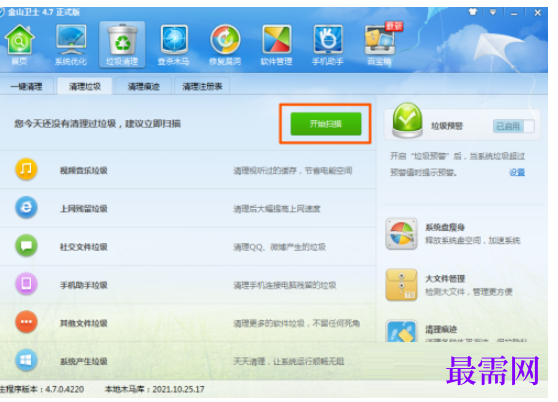Click the green shield checkmark icon
Image resolution: width=558 pixels, height=402 pixels.
click(x=407, y=120)
